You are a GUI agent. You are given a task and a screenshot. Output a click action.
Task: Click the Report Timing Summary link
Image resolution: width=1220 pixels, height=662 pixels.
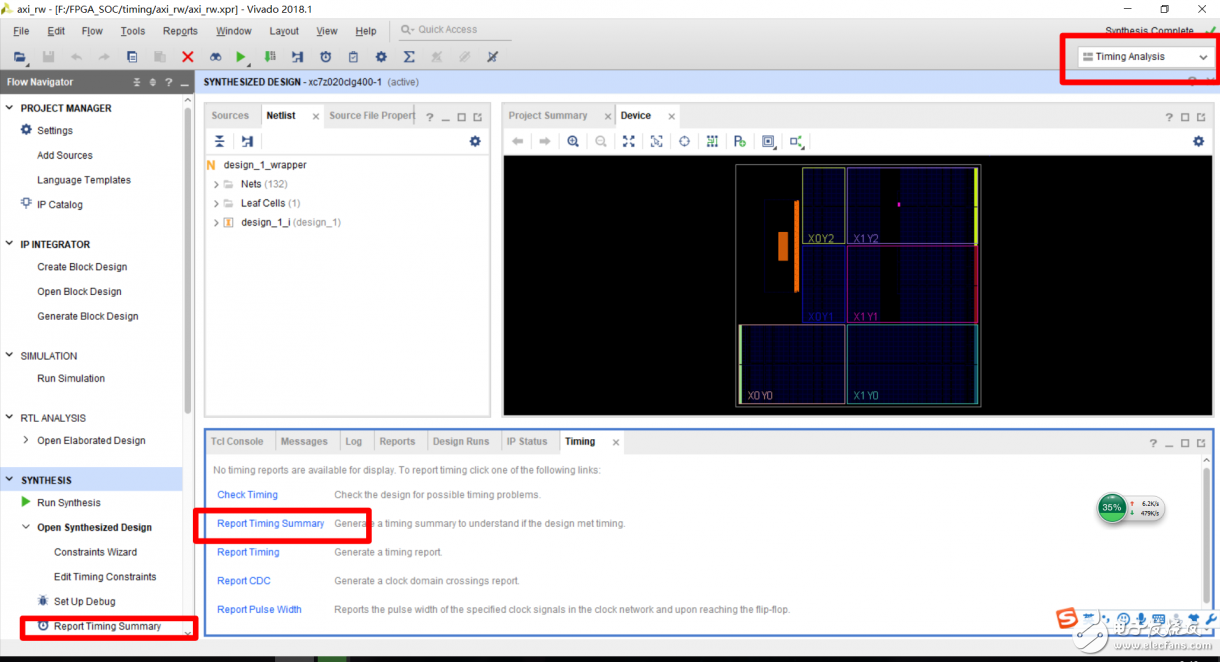tap(270, 523)
